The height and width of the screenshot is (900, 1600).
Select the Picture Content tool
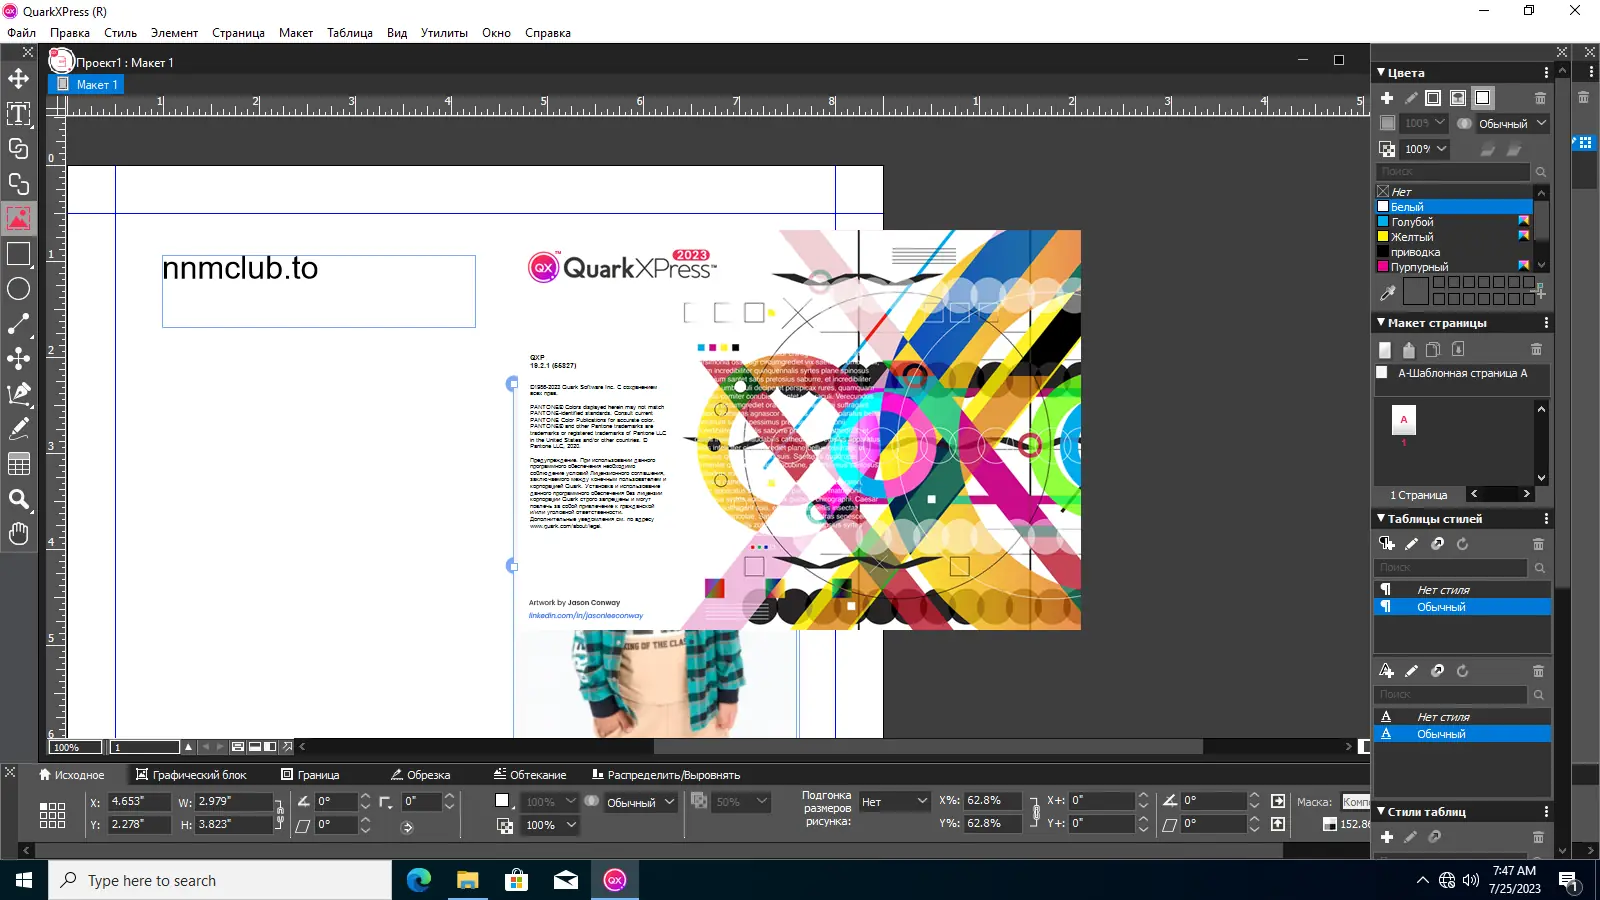coord(18,219)
